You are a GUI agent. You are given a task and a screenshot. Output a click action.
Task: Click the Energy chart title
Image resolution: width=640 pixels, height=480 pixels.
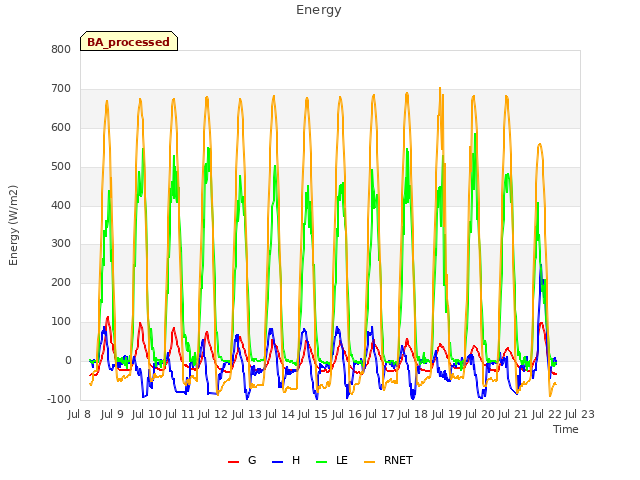point(319,10)
